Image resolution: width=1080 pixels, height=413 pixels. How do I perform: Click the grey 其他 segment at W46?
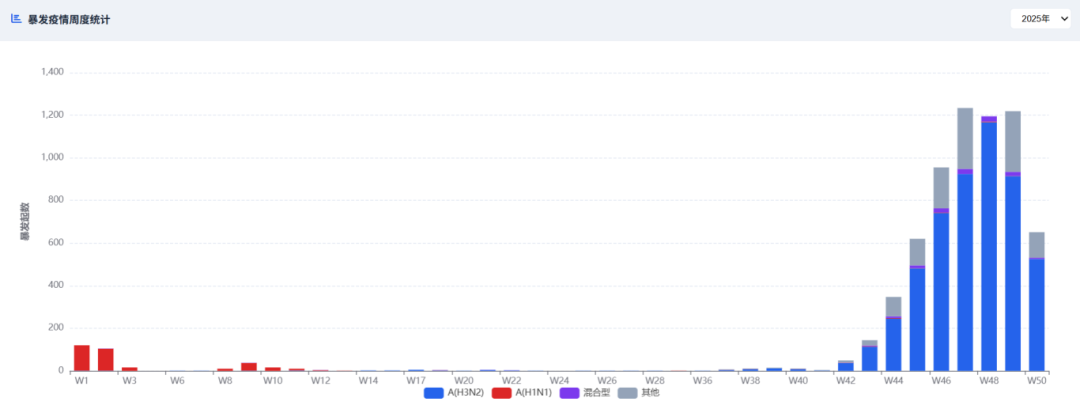point(941,187)
